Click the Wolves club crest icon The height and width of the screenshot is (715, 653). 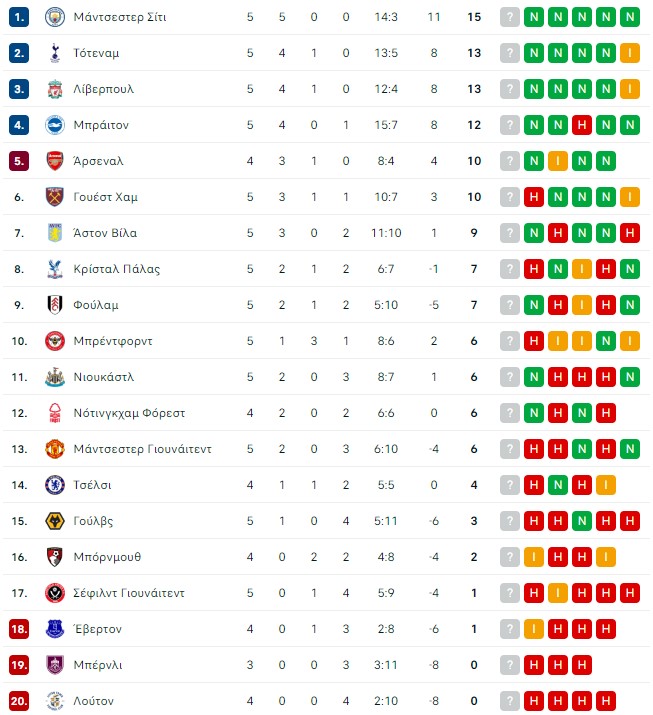pyautogui.click(x=55, y=521)
